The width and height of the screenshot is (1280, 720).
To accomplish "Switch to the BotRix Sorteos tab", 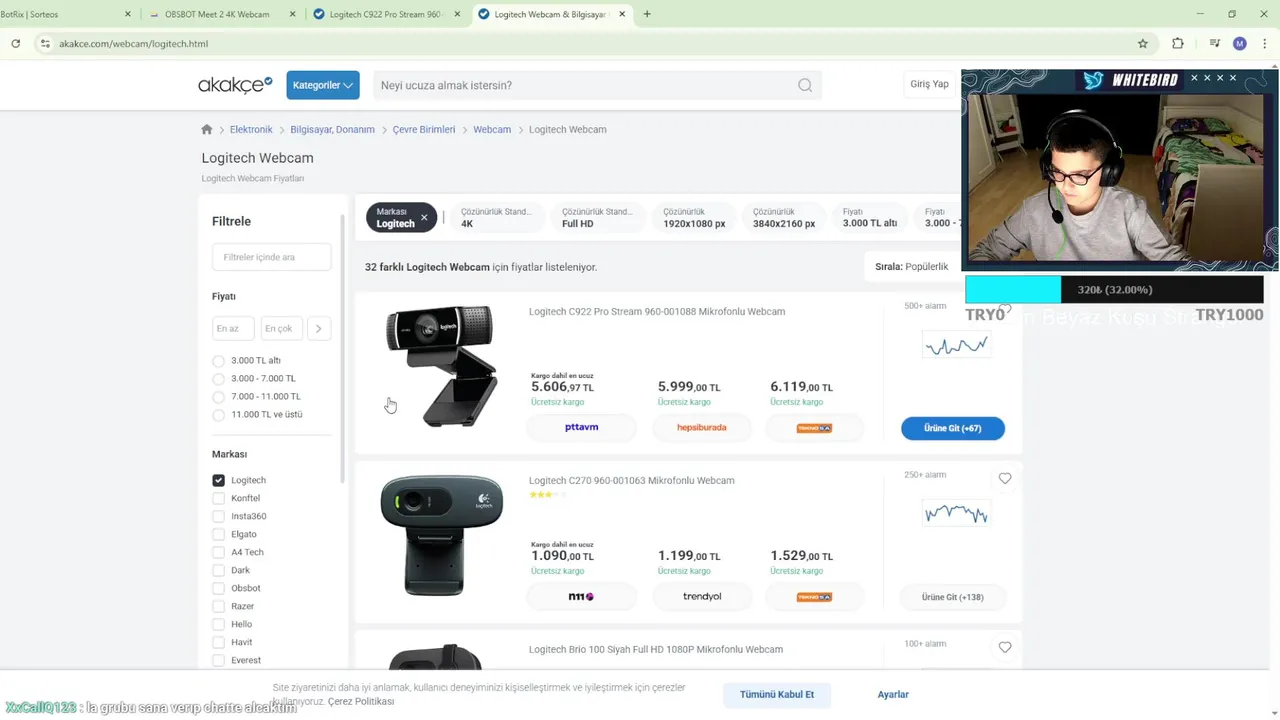I will point(60,14).
